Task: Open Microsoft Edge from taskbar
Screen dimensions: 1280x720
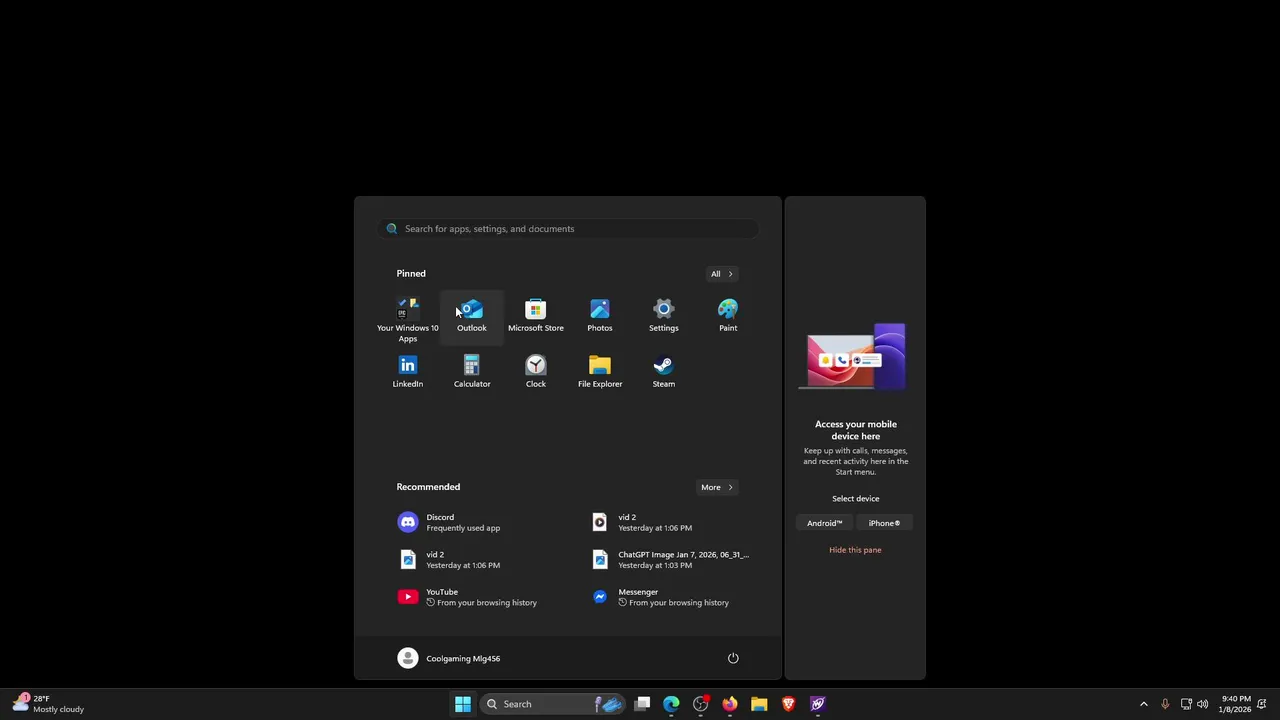Action: coord(671,704)
